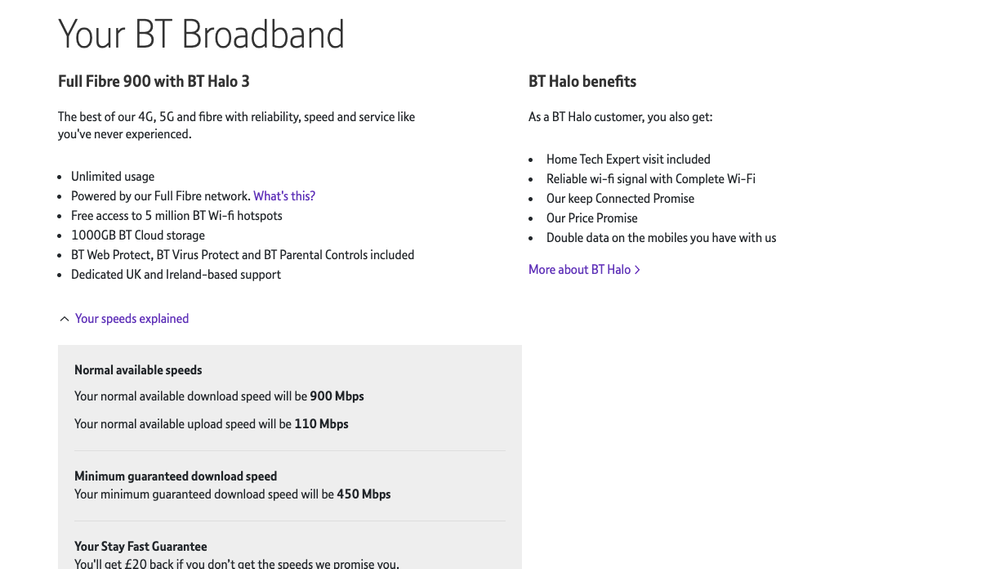999x569 pixels.
Task: Click the bold 900 Mbps download speed
Action: tap(337, 397)
